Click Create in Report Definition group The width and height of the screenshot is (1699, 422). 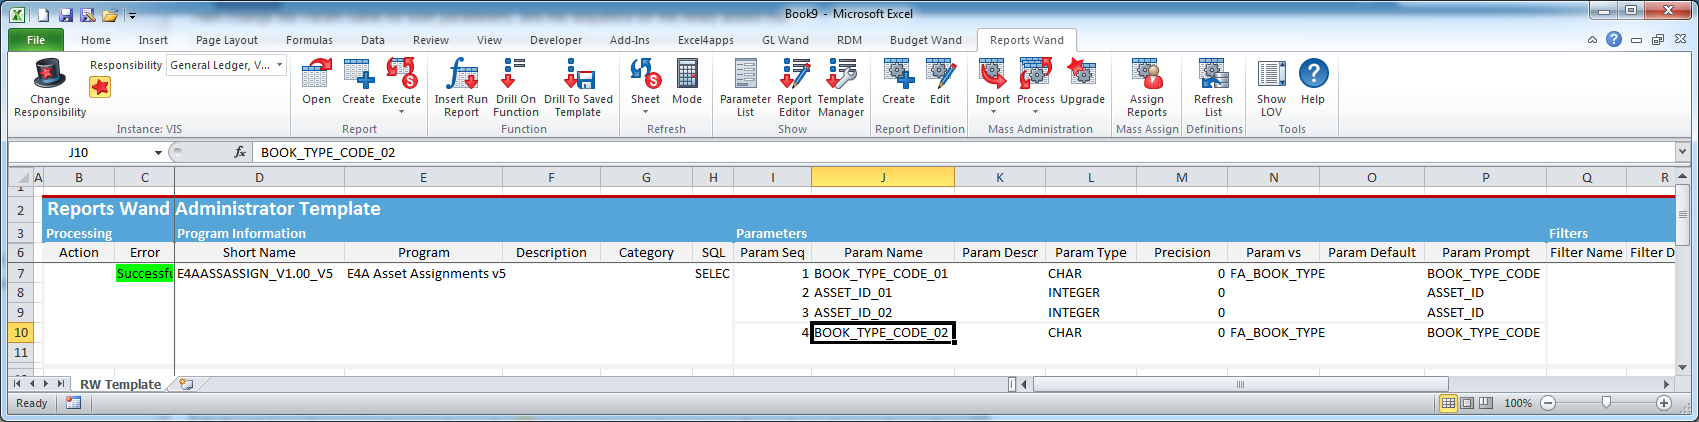click(x=898, y=74)
